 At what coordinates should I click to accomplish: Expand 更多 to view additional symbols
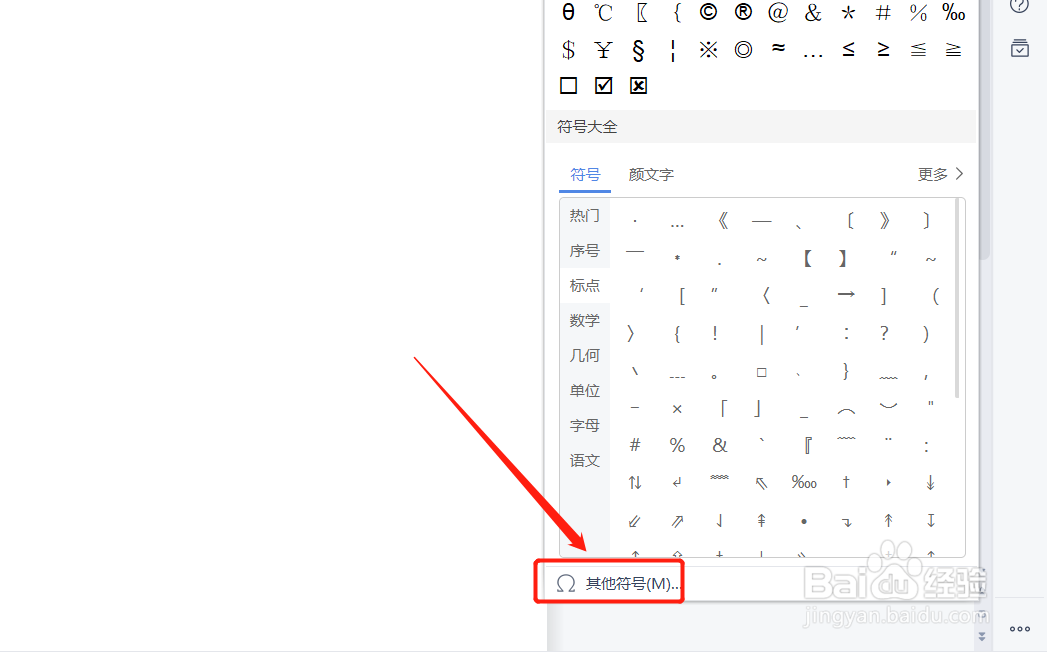pos(933,173)
